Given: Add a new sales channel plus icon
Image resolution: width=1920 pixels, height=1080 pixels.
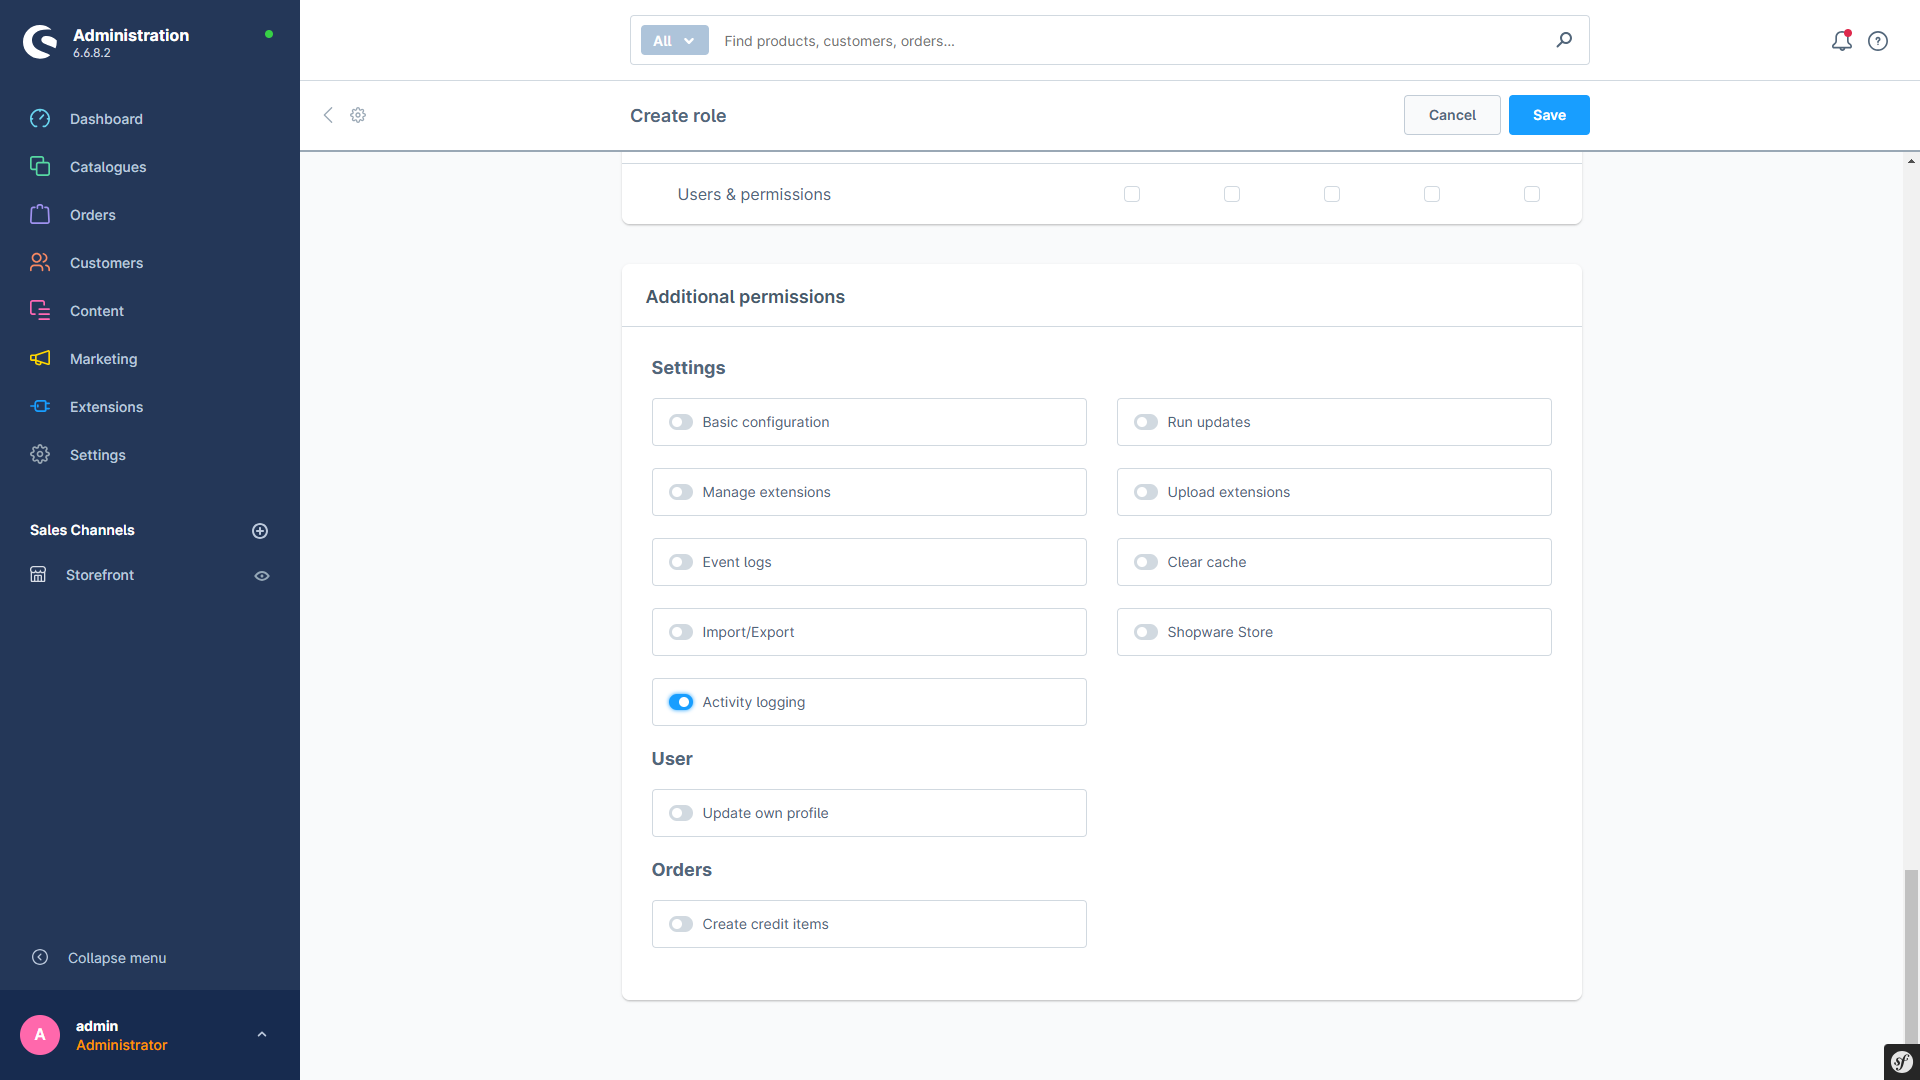Looking at the screenshot, I should tap(260, 531).
